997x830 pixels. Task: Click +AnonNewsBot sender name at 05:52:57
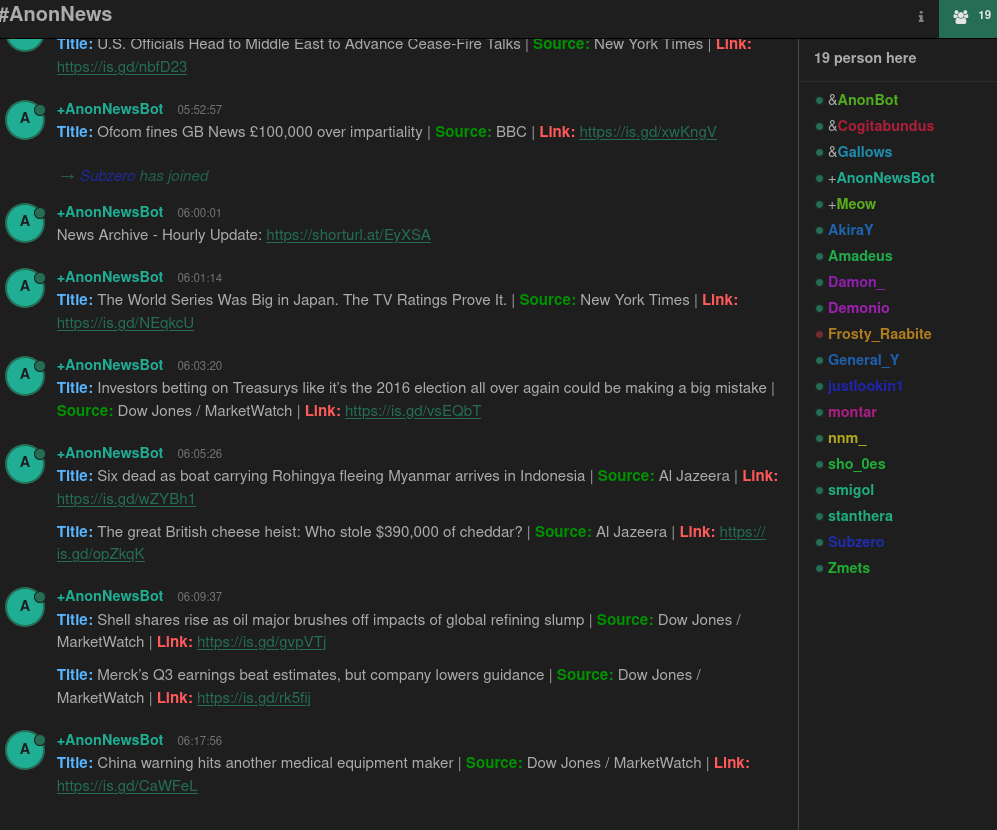[x=110, y=109]
